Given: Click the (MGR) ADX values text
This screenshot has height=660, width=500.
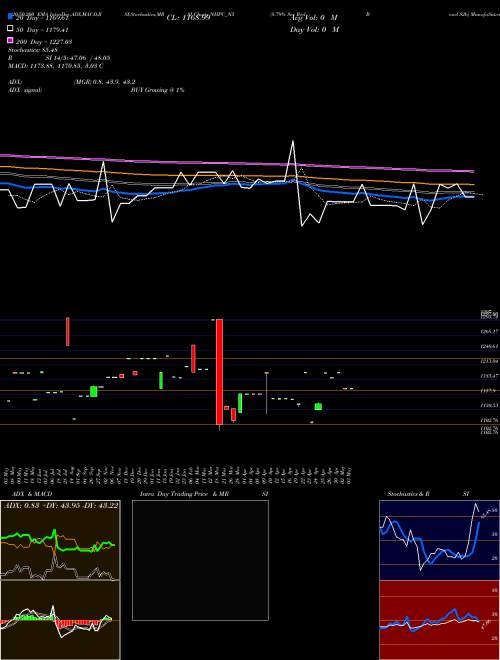Looking at the screenshot, I should [104, 82].
